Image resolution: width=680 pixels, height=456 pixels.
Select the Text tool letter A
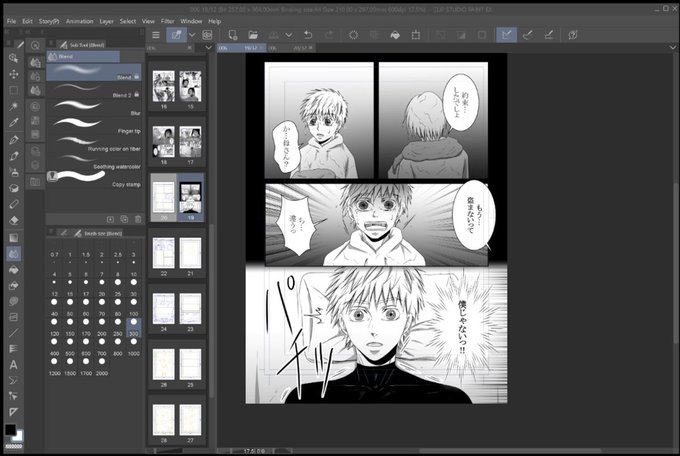13,365
